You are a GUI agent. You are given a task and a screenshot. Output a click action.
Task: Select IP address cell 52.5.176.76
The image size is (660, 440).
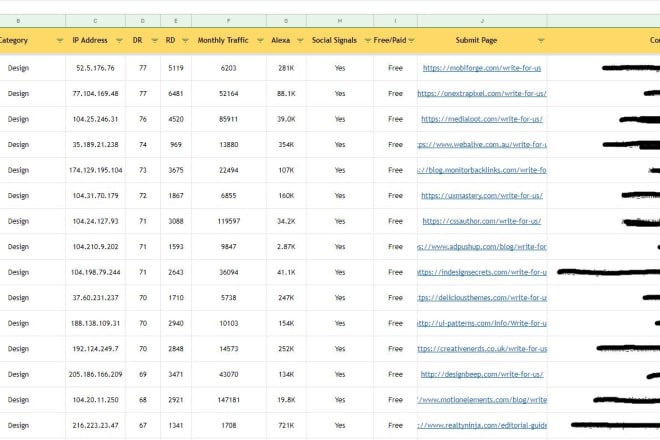click(95, 68)
